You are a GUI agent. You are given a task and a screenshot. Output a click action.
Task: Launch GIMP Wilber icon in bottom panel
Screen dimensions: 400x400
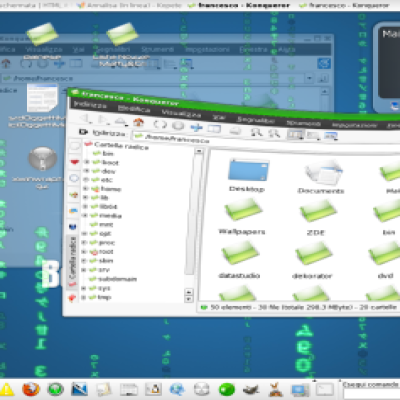click(x=251, y=390)
